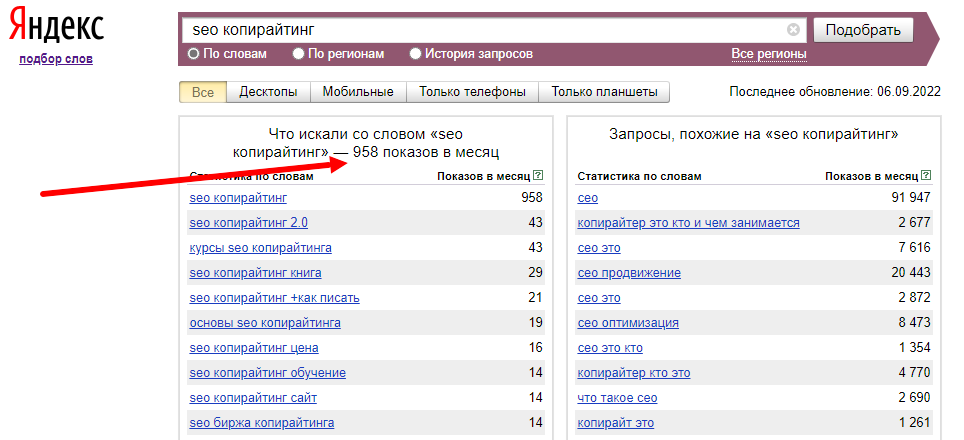Click the Последнее обновление: 06.09.2022 text
This screenshot has width=964, height=440.
click(x=835, y=92)
